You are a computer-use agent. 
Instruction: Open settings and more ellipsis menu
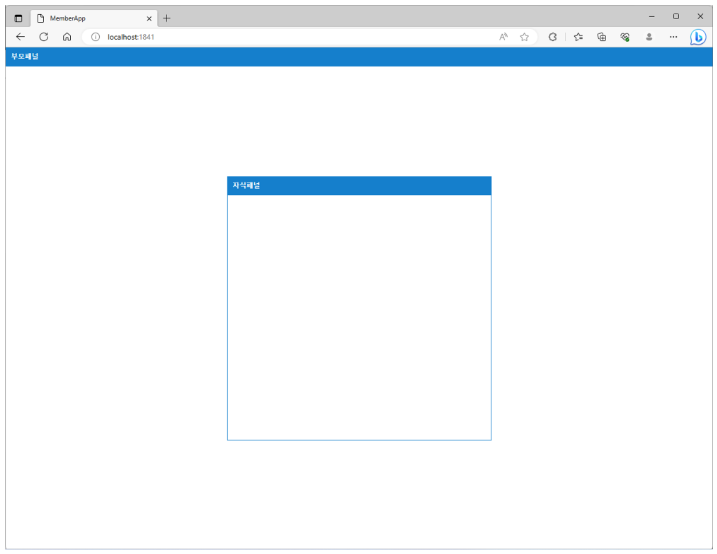674,37
